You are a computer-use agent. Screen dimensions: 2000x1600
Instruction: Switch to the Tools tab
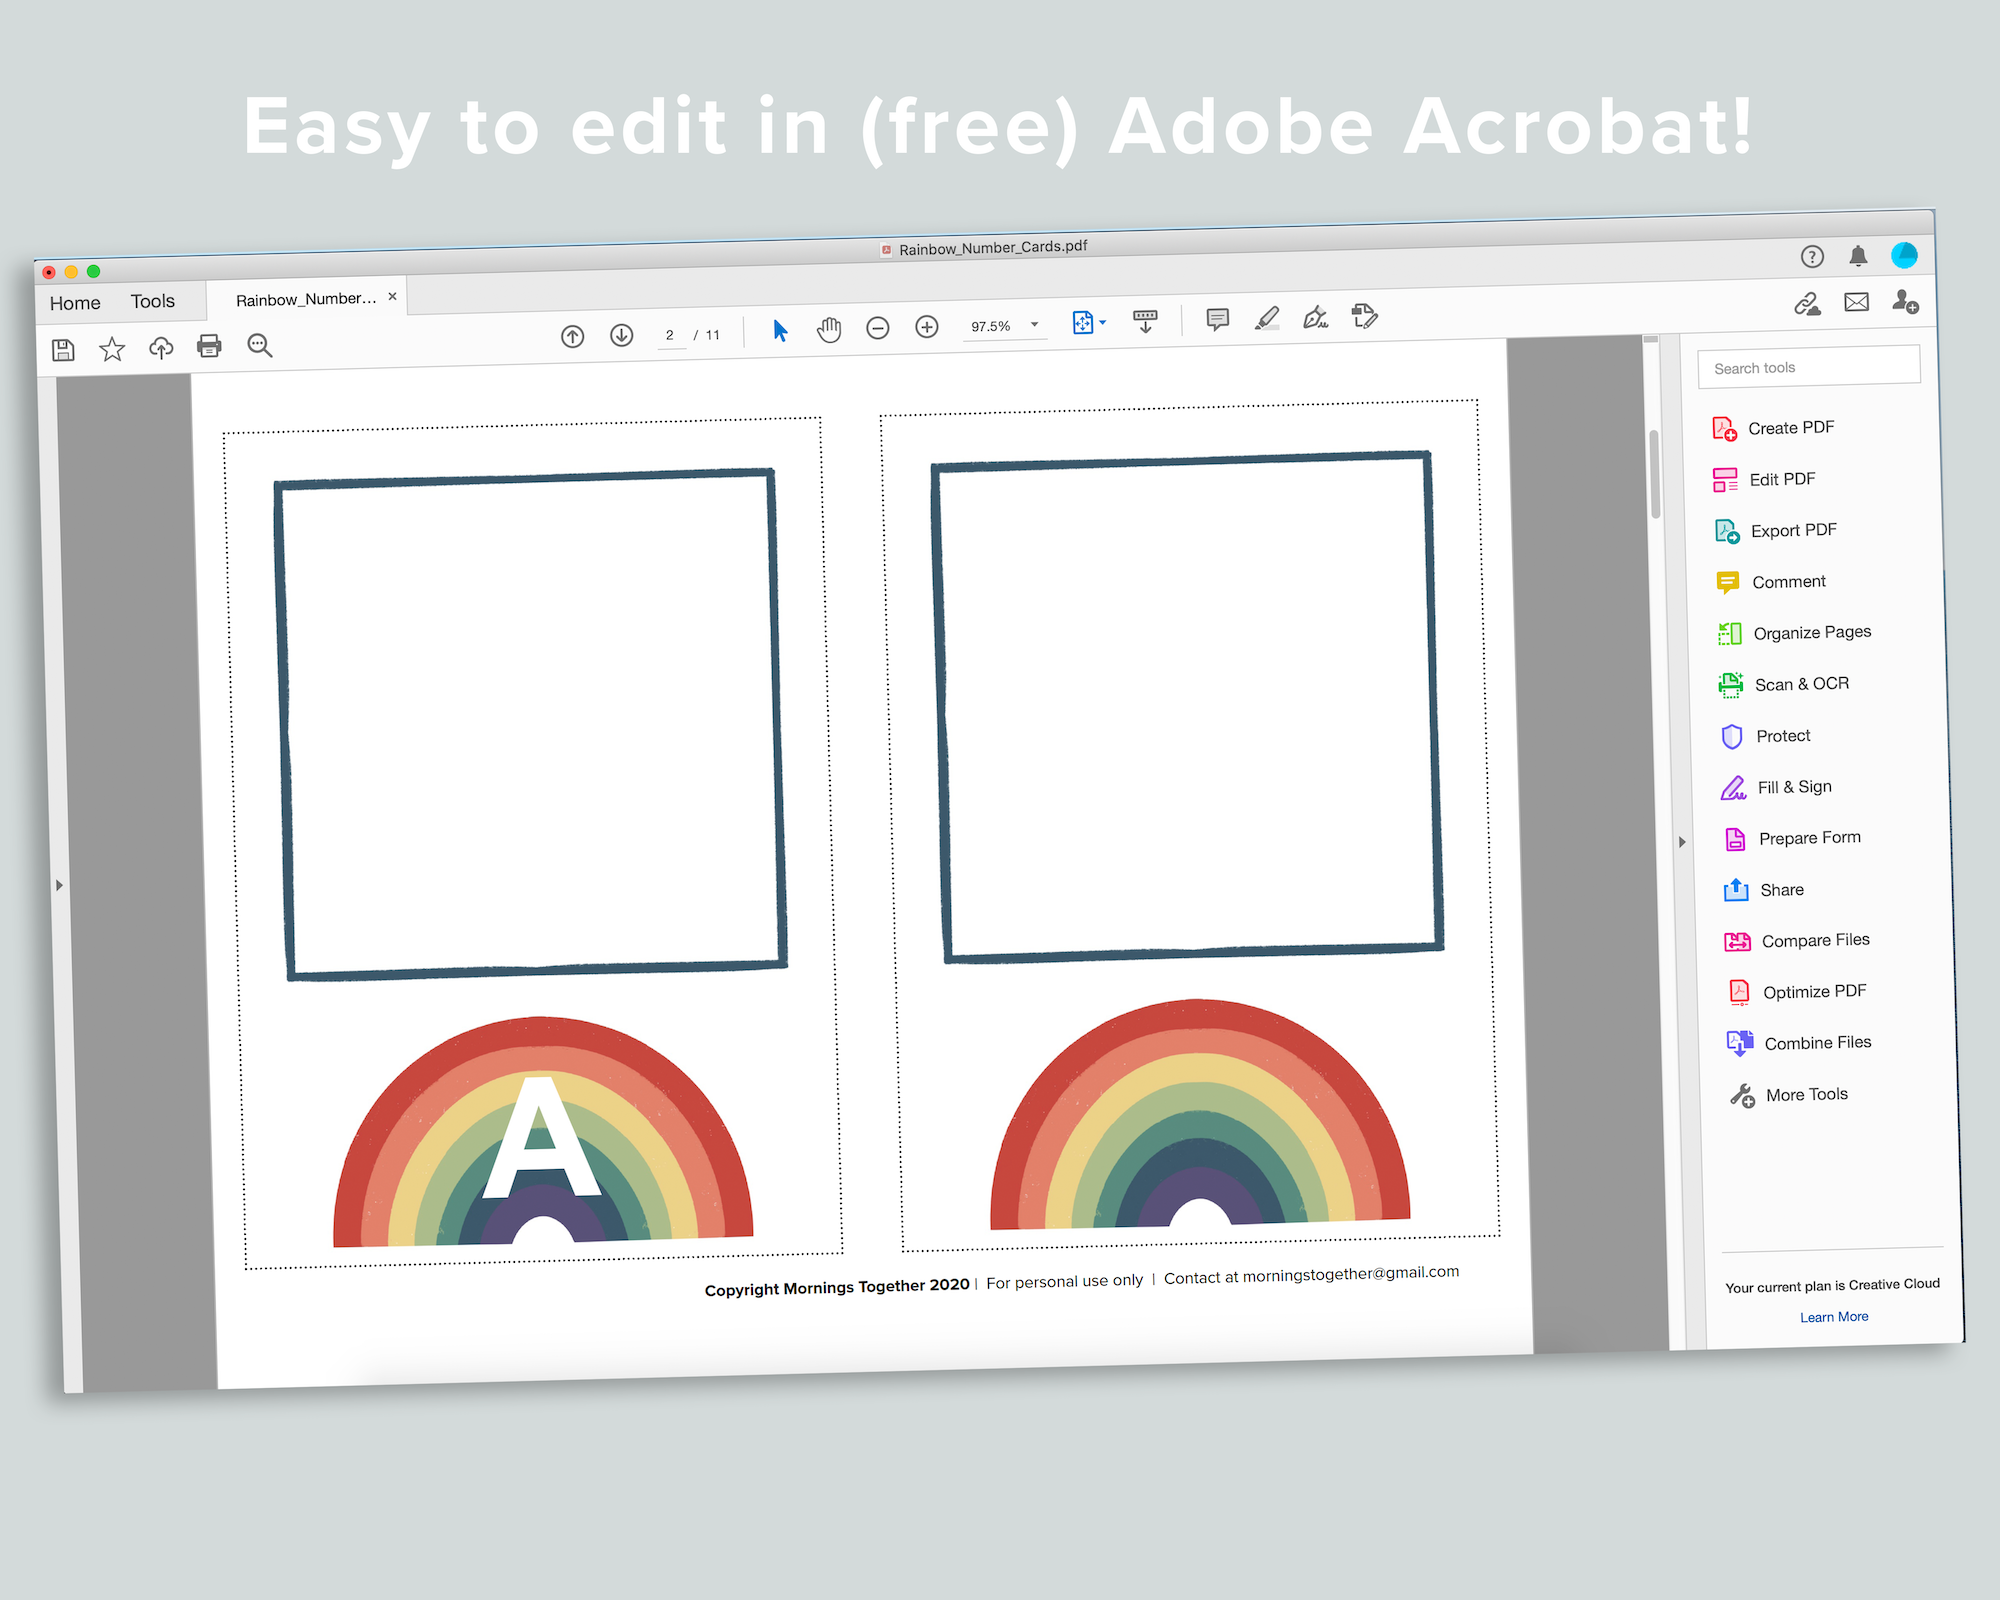tap(152, 301)
